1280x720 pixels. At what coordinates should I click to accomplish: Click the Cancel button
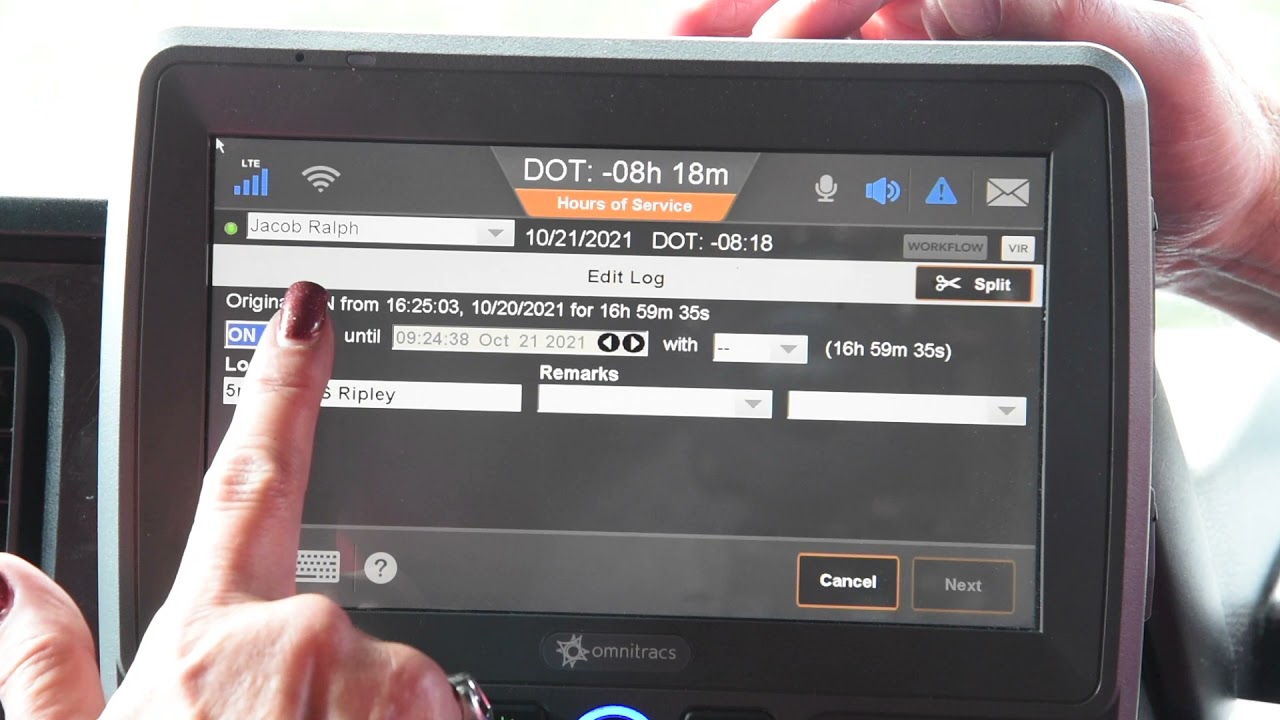pos(848,581)
